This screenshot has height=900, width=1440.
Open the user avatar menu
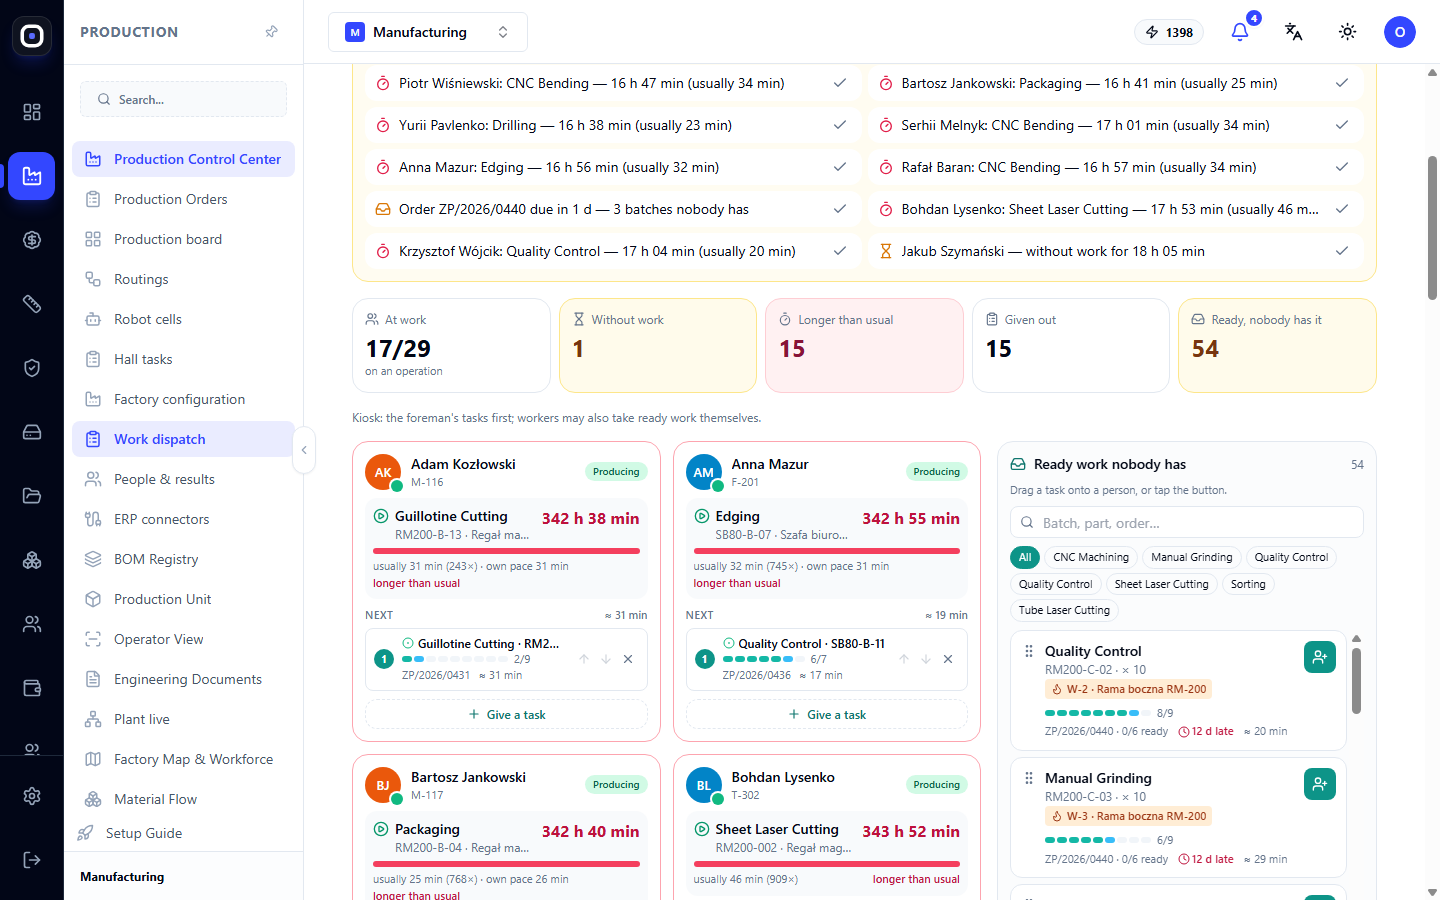[x=1400, y=32]
